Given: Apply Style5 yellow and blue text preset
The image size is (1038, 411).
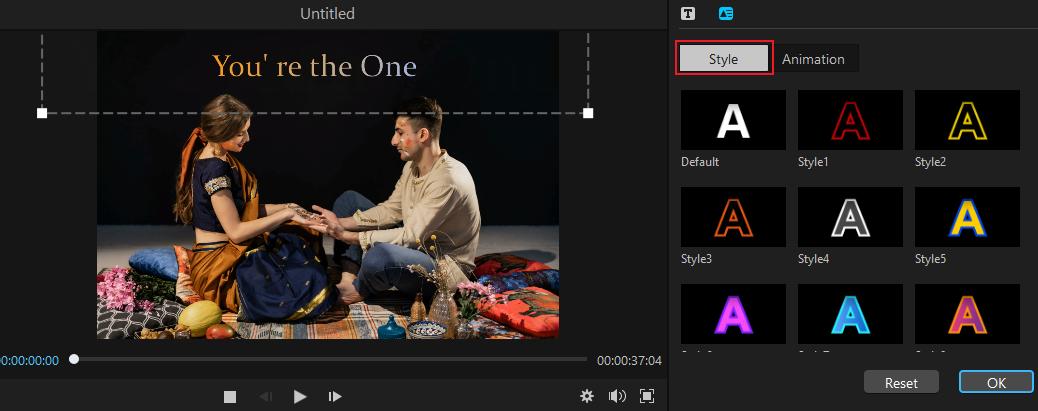Looking at the screenshot, I should click(967, 217).
